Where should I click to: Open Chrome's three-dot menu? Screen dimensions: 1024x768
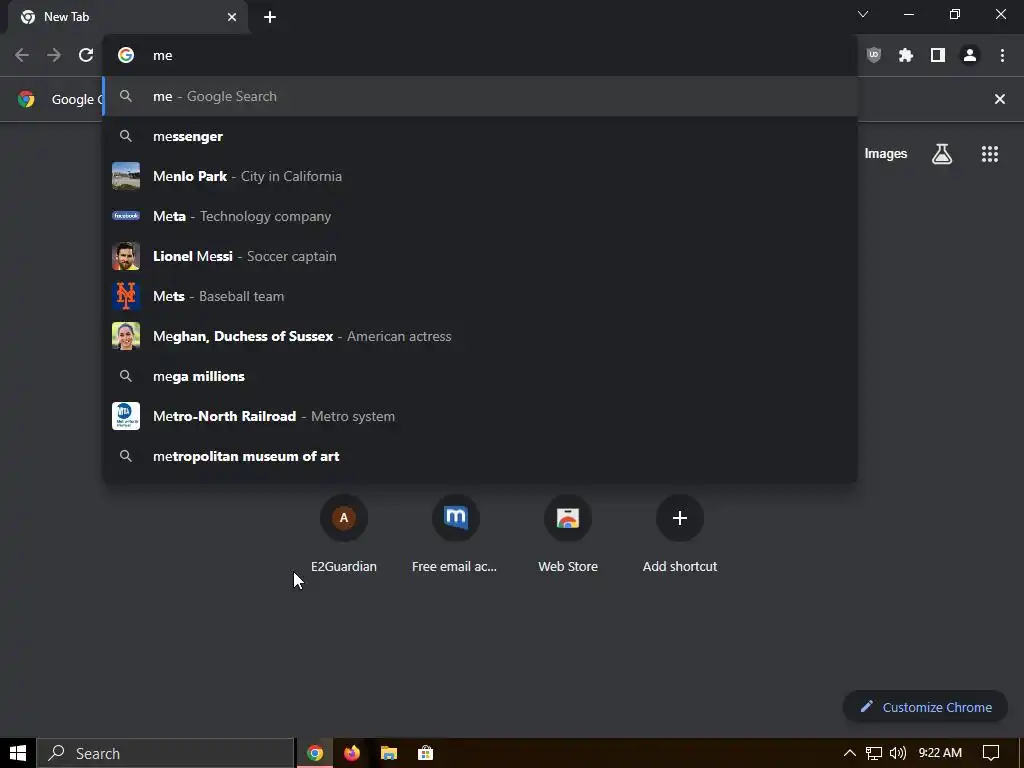(1002, 56)
